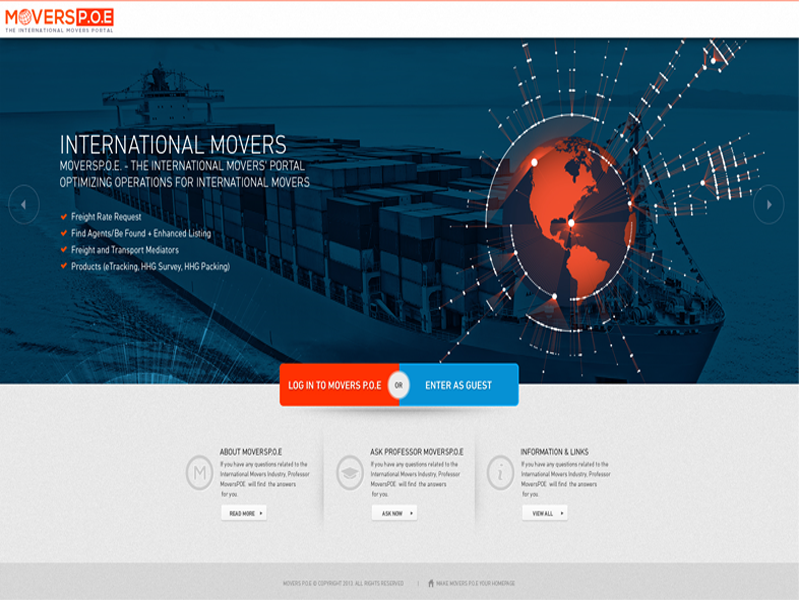Click the Information 'i' circle icon
Image resolution: width=800 pixels, height=600 pixels.
coord(501,472)
